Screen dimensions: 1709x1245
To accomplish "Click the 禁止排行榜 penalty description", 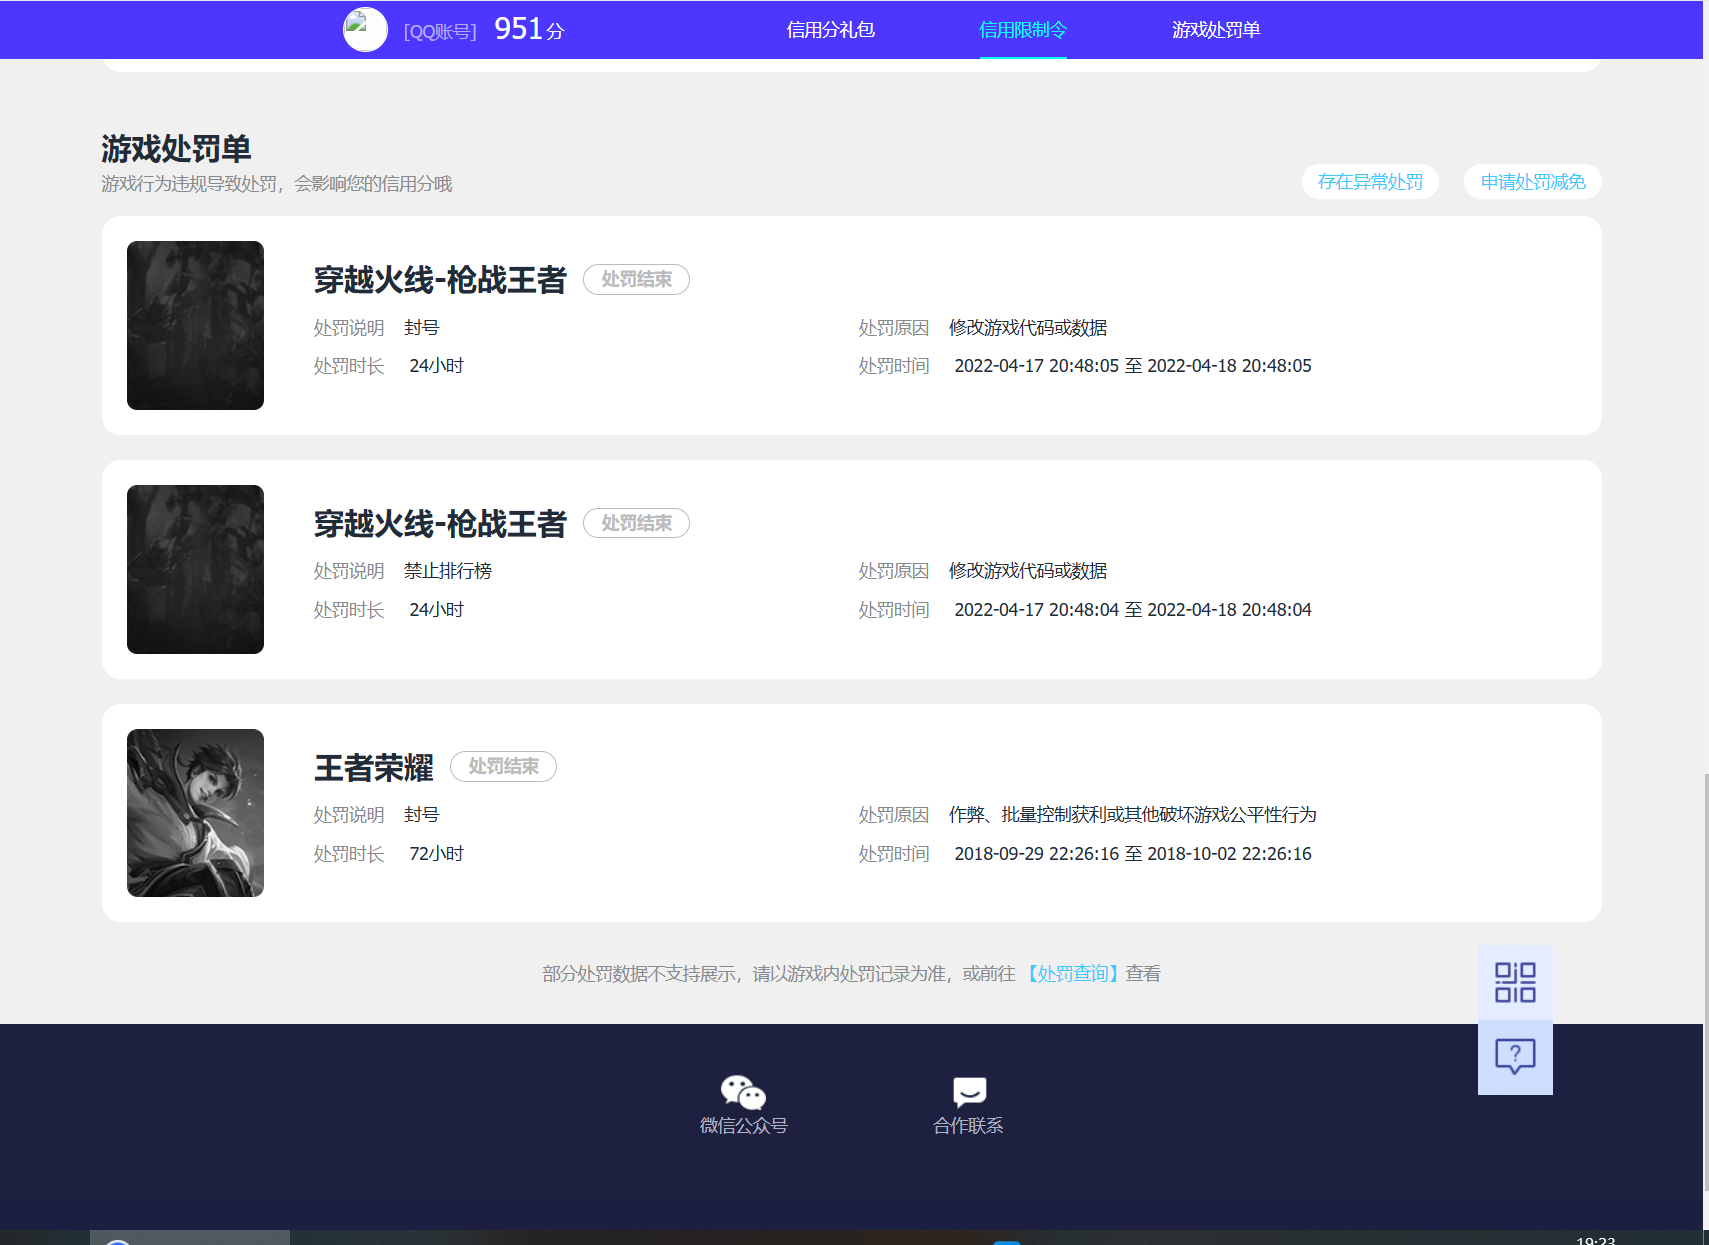I will pos(448,571).
